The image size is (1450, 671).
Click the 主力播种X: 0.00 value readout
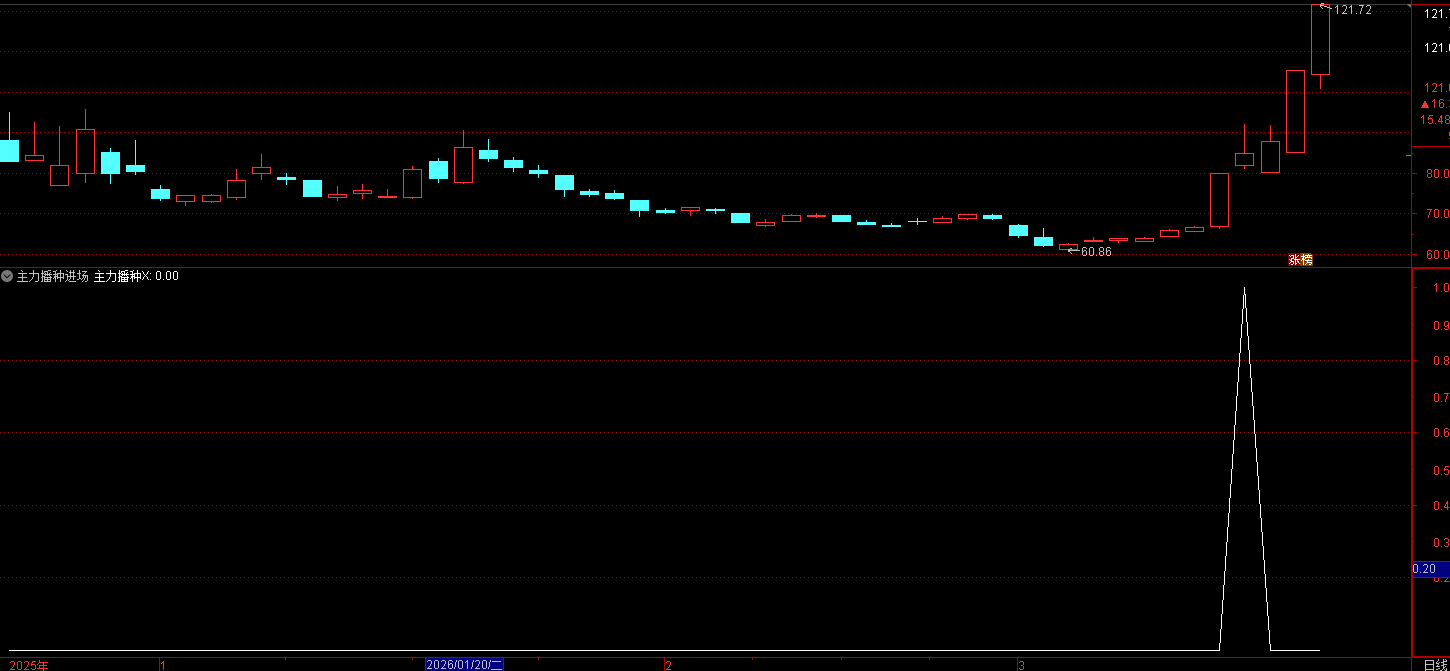[x=136, y=276]
